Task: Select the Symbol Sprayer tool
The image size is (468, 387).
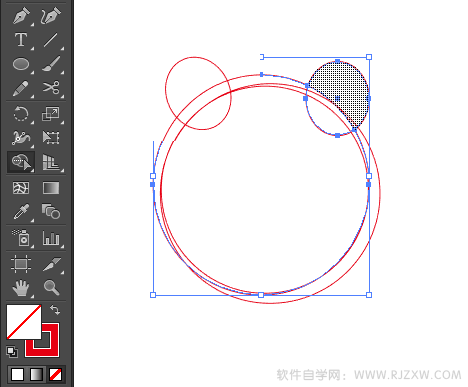Action: click(21, 237)
